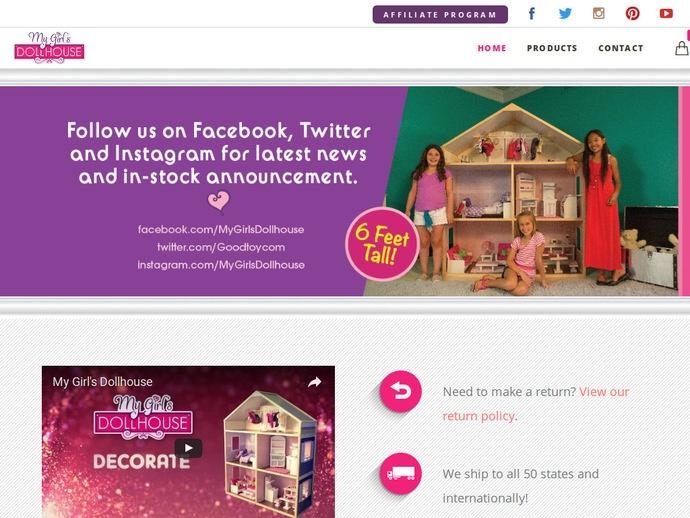Open the Contact menu item
The width and height of the screenshot is (690, 518).
620,48
